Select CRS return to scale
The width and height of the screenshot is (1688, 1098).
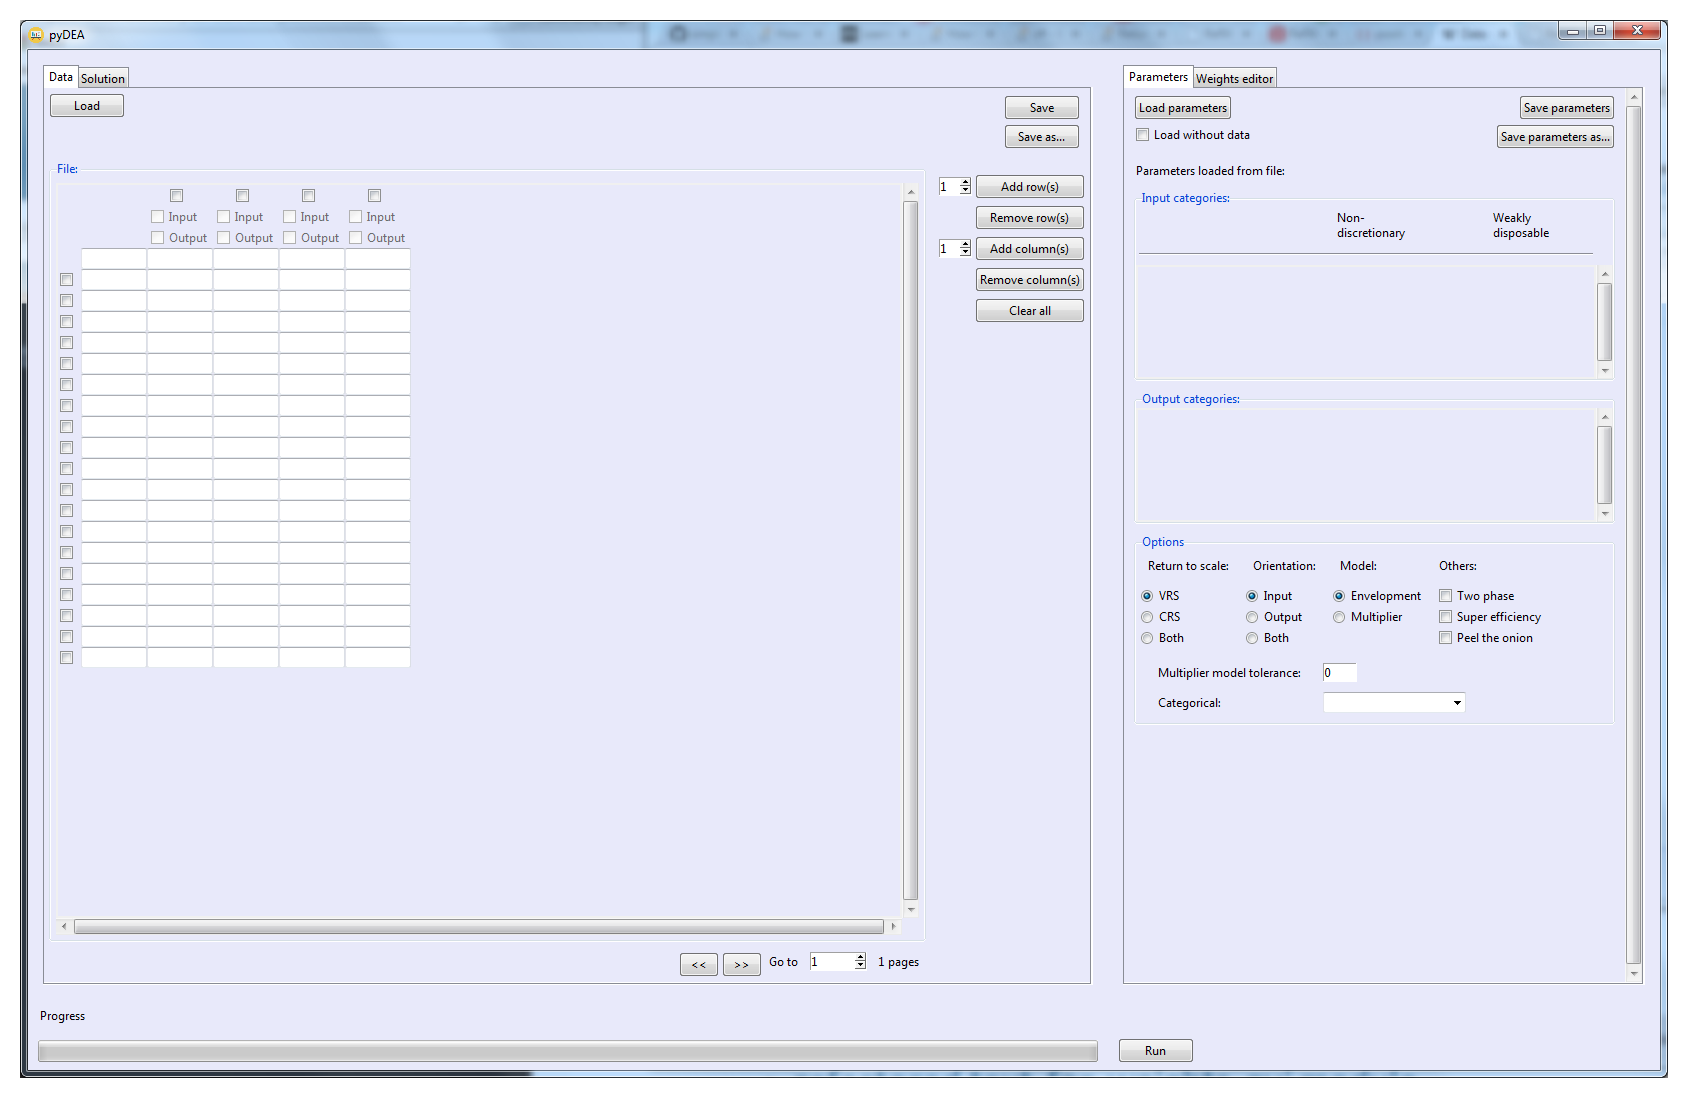pos(1147,617)
